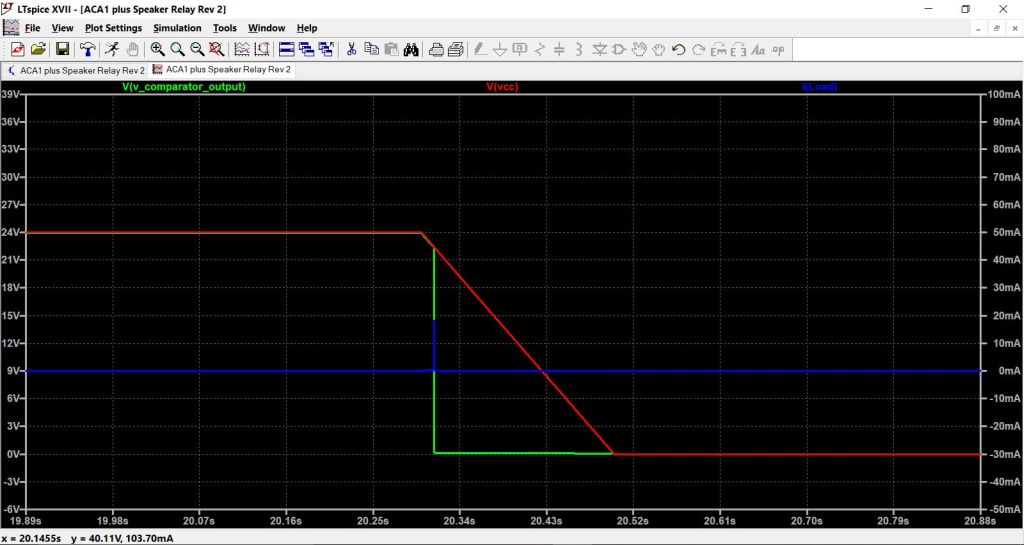Select the Pan magnifier icon
Screen dimensions: 1024x545
pos(177,50)
